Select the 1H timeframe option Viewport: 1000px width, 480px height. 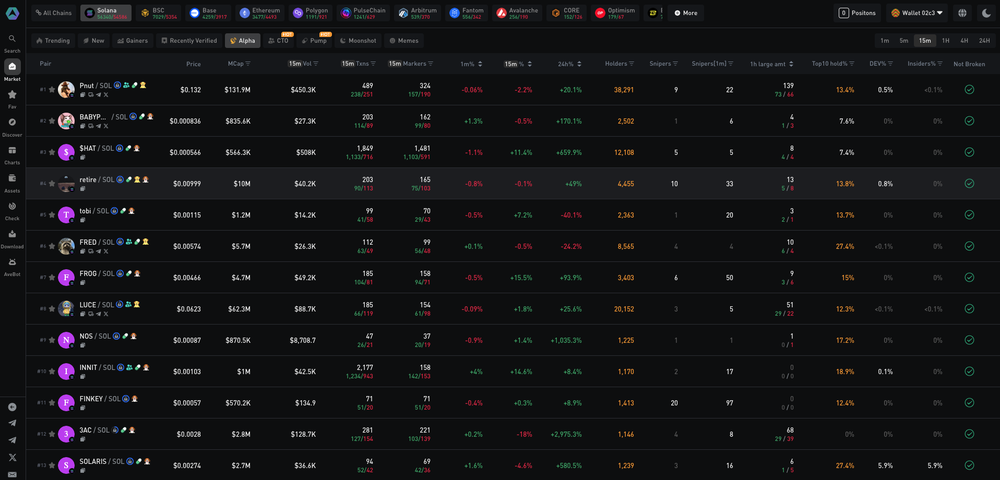[946, 41]
